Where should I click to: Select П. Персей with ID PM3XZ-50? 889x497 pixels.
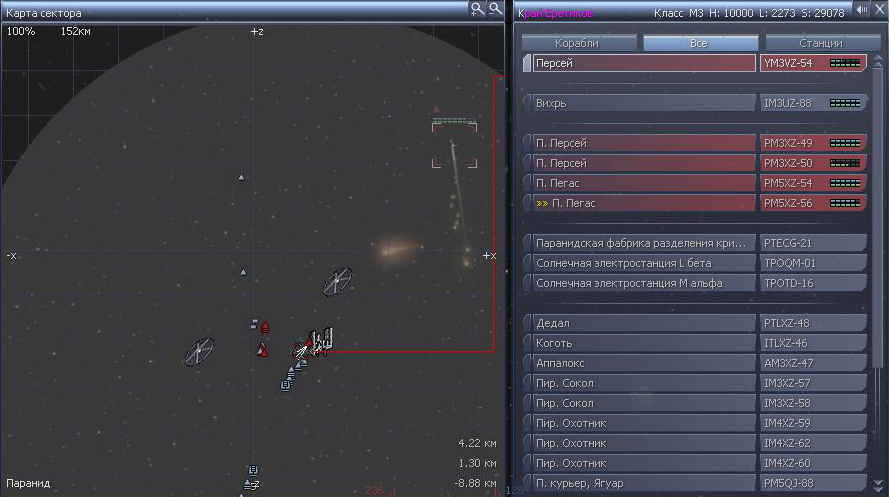click(x=644, y=163)
